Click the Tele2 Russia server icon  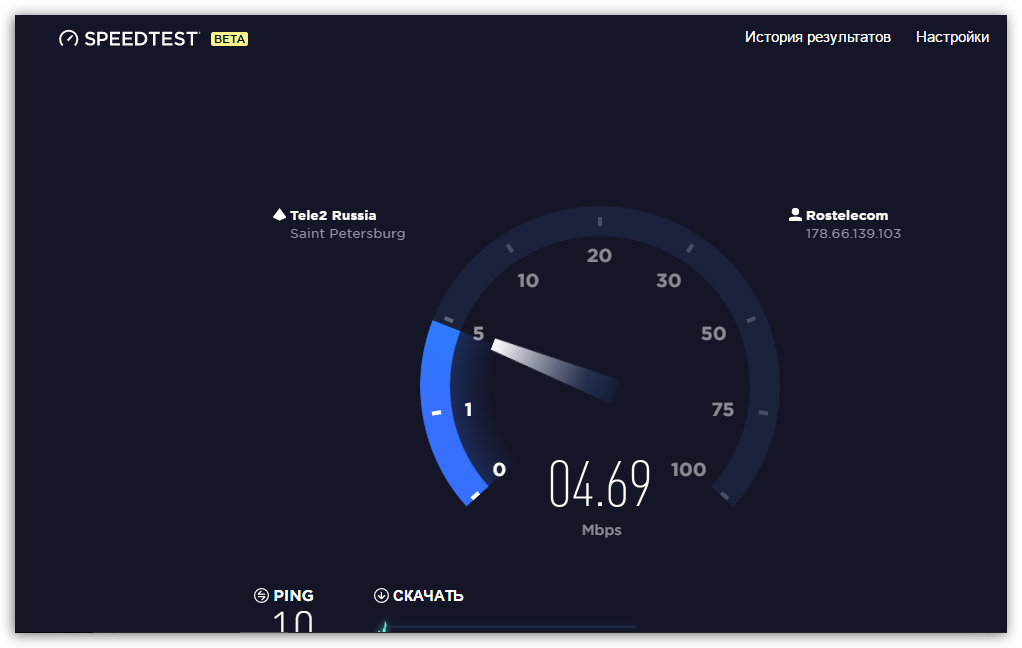279,215
